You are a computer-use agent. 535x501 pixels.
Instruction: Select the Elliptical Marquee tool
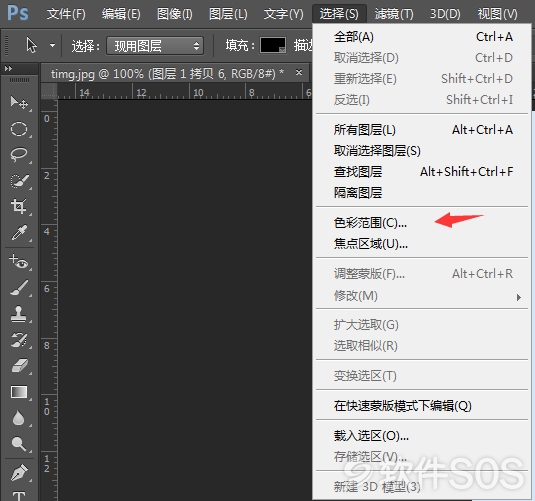click(x=19, y=129)
